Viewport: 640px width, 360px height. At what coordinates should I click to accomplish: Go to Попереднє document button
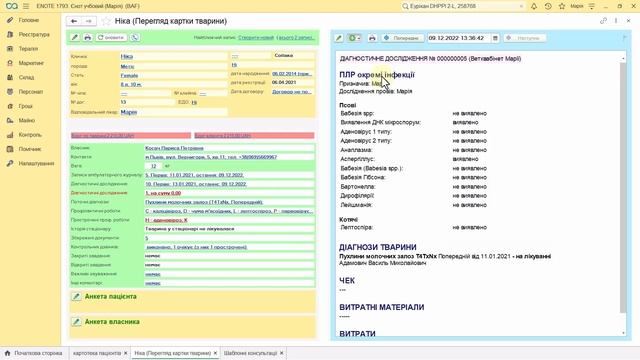click(402, 38)
